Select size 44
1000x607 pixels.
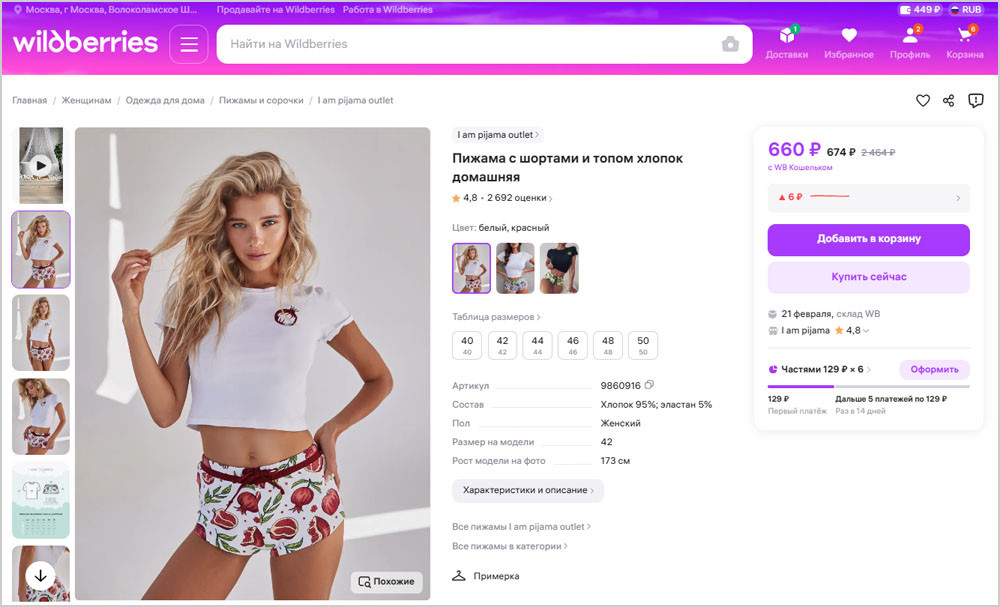pos(538,345)
